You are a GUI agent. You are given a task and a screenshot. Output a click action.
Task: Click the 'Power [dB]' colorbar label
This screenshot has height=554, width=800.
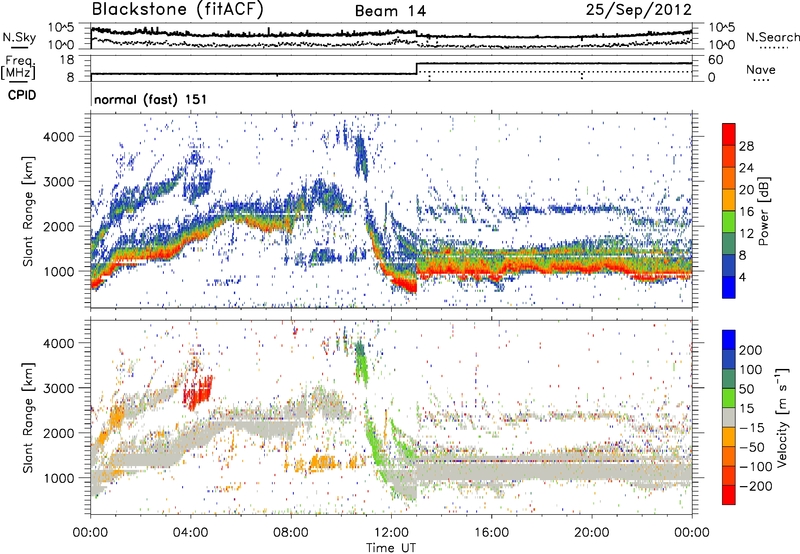coord(764,211)
